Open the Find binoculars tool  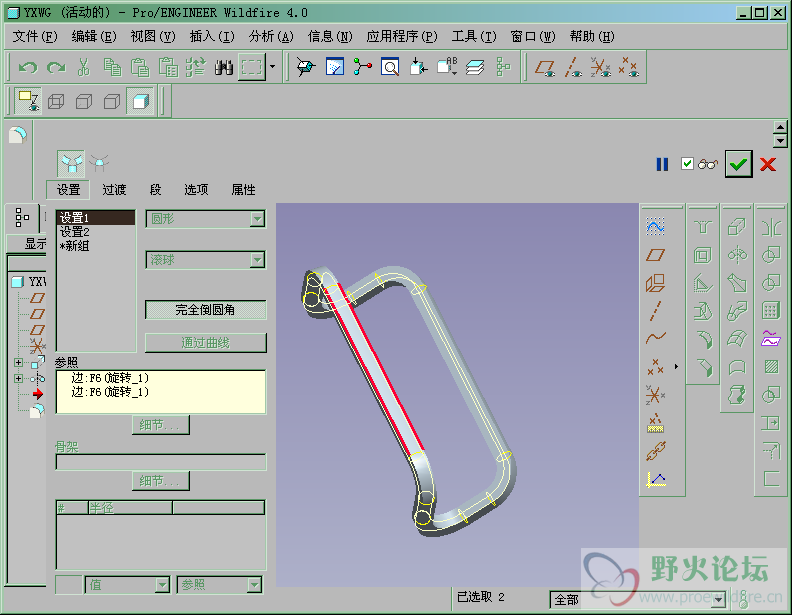[224, 67]
